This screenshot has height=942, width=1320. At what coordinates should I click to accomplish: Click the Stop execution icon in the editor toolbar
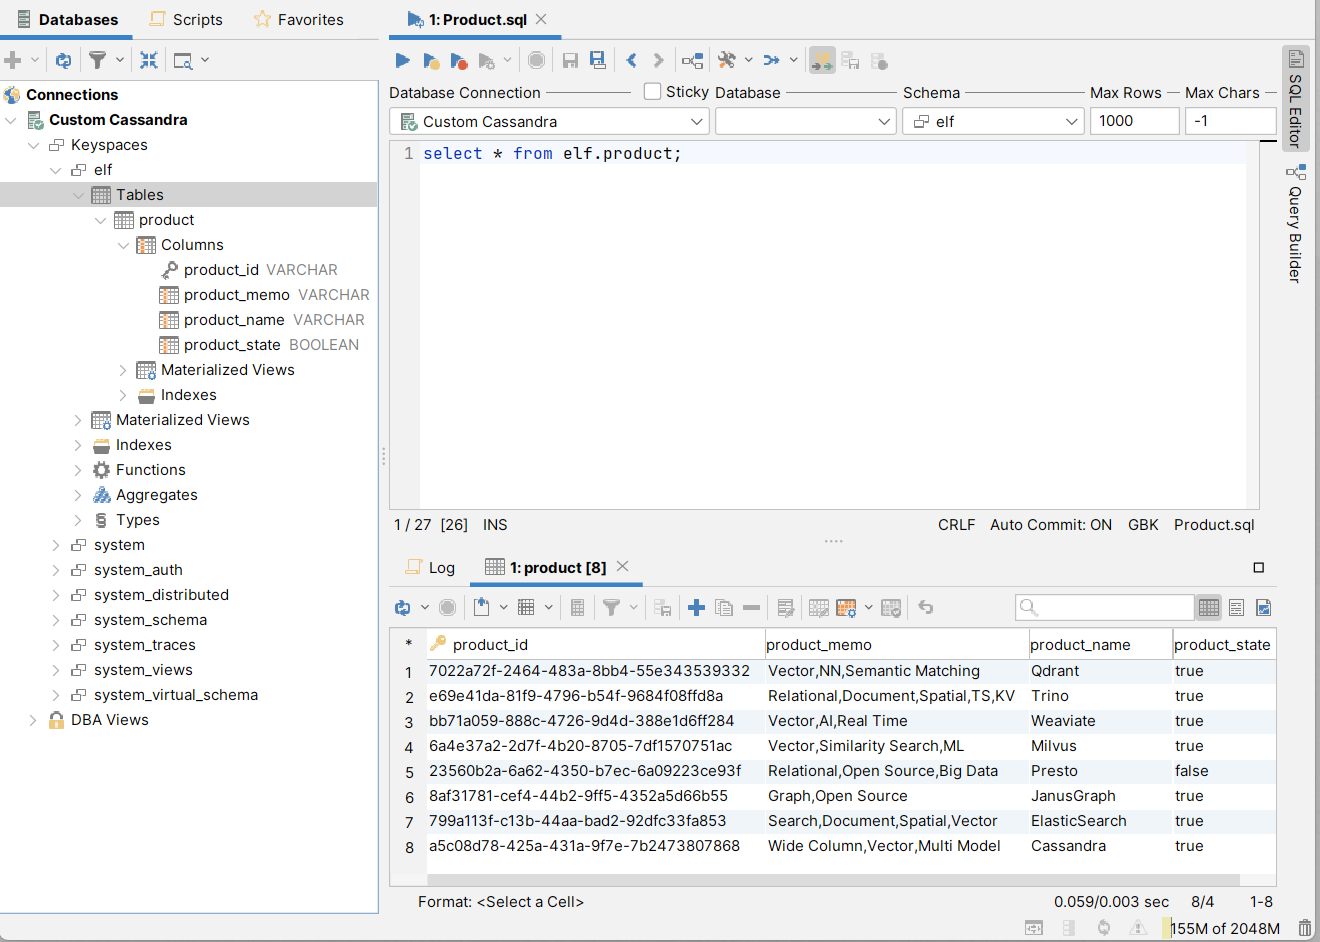pyautogui.click(x=537, y=61)
